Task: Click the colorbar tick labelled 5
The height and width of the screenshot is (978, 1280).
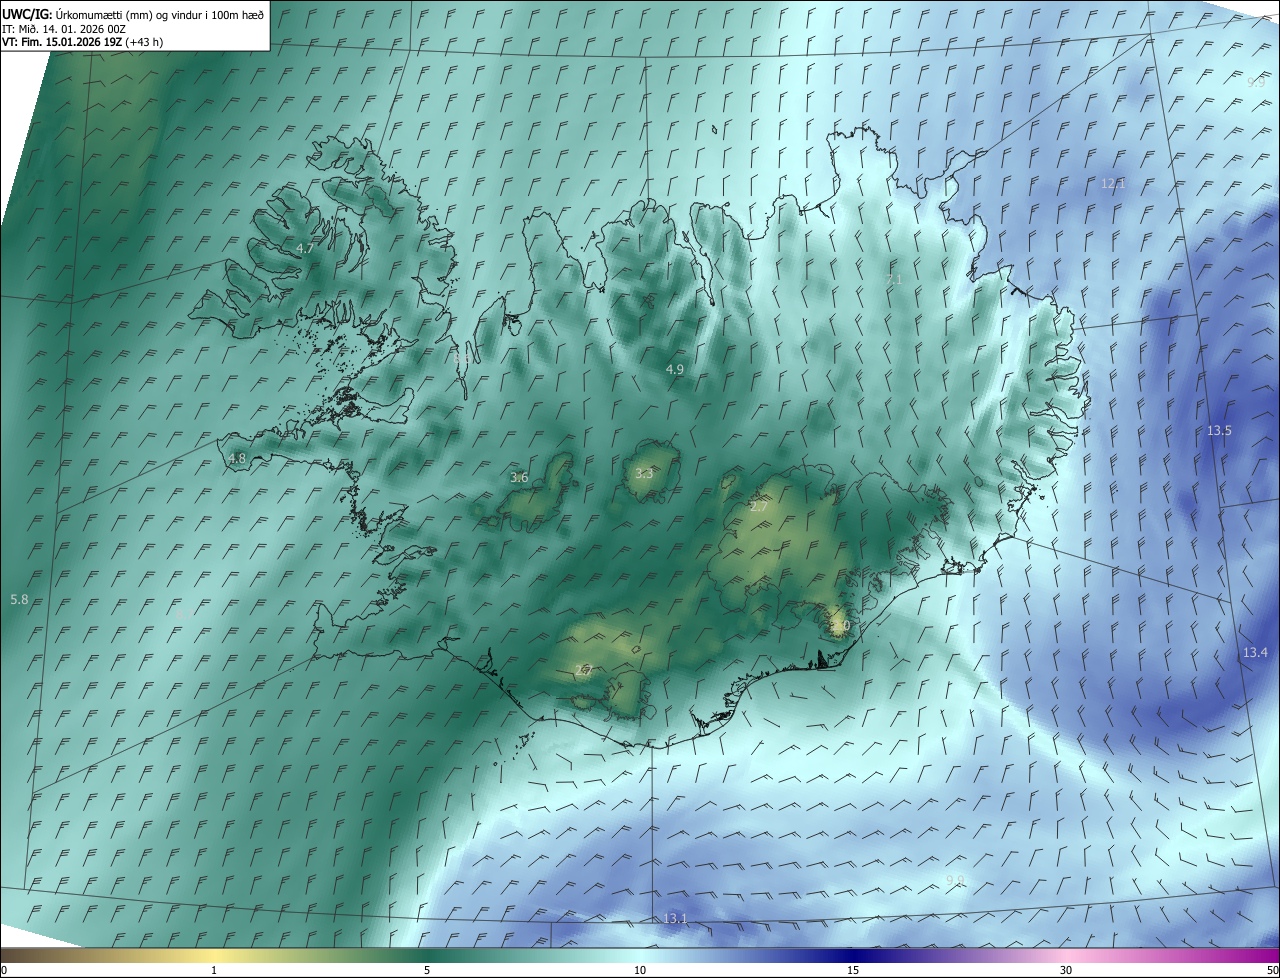Action: 427,970
